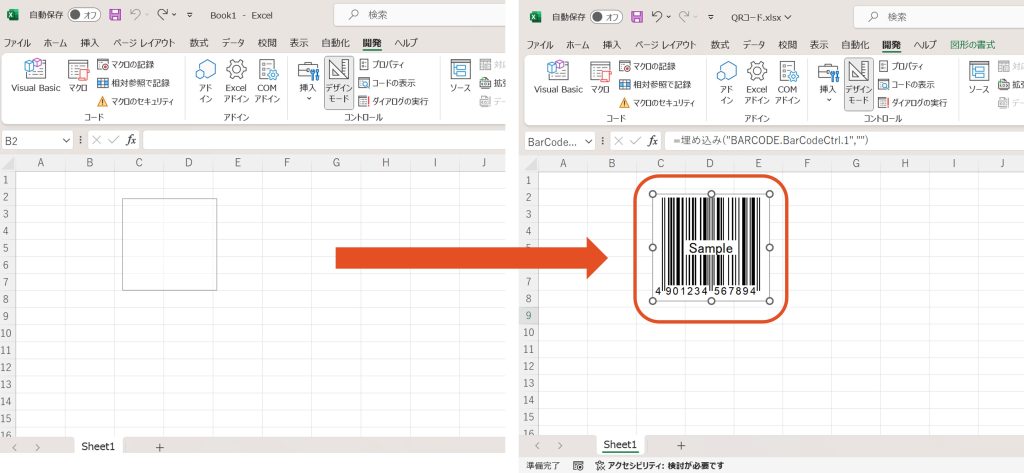Viewport: 1024px width, 473px height.
Task: Enable 相対参照で記録 in QRコード window
Action: [x=656, y=84]
